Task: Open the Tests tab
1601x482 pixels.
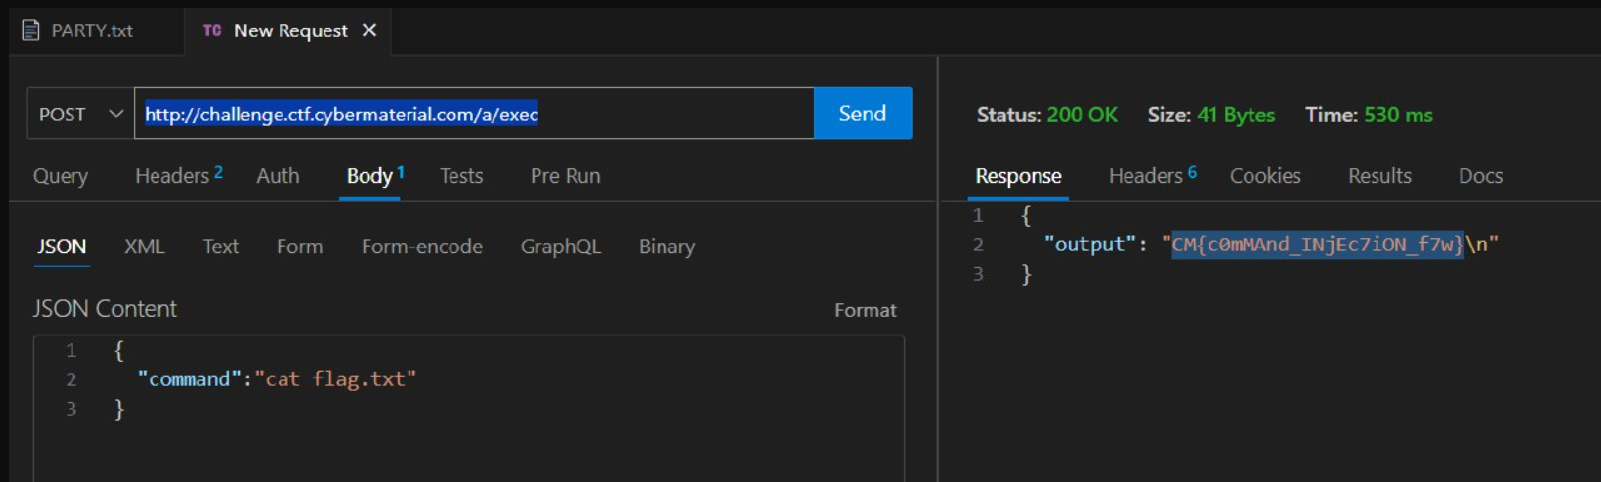Action: point(461,176)
